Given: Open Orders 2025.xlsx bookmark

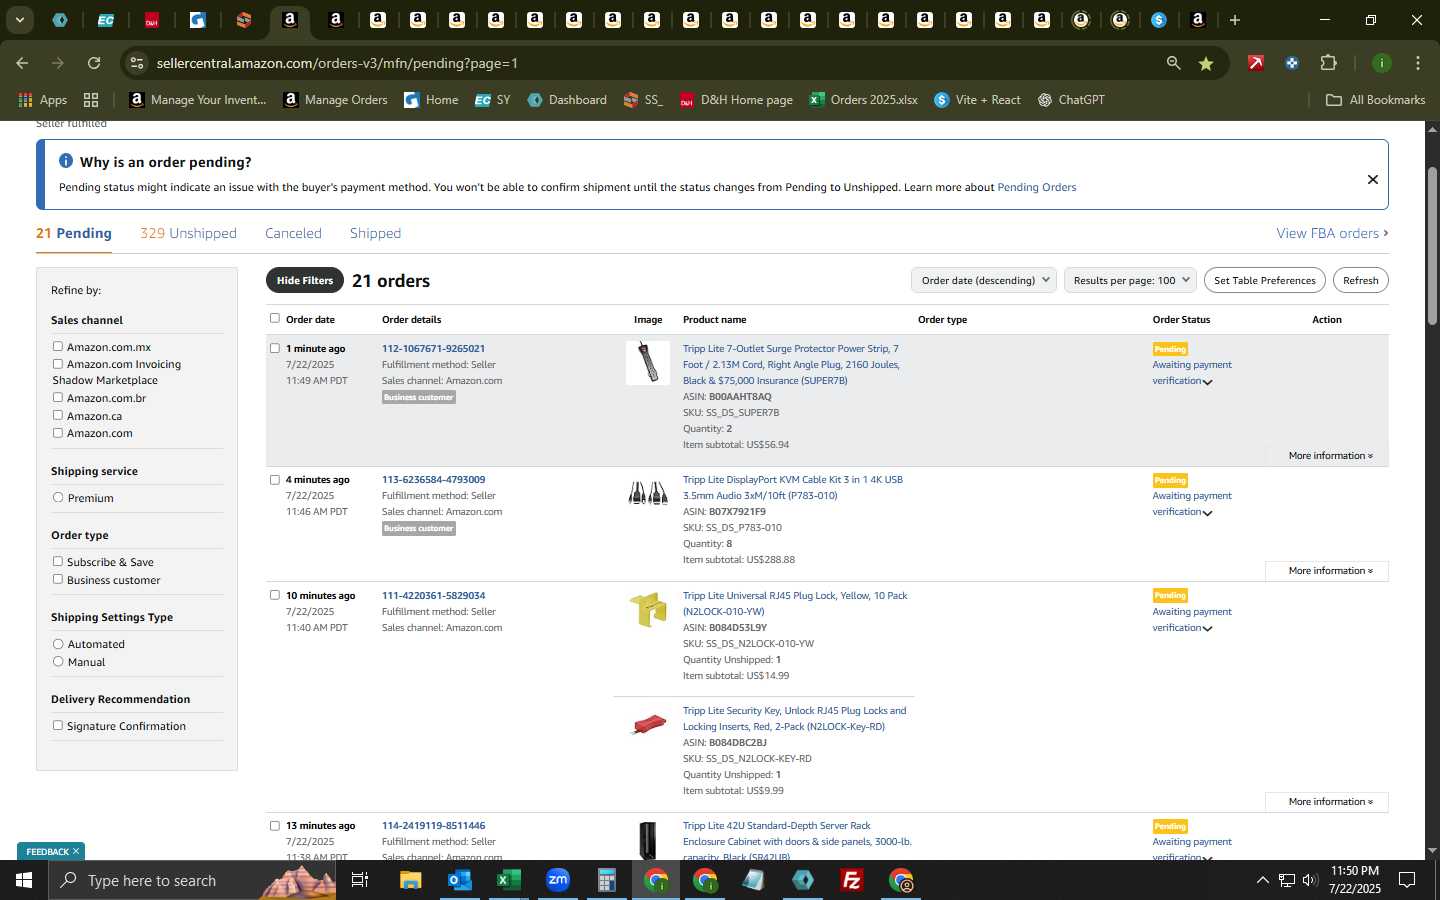Looking at the screenshot, I should [x=863, y=100].
